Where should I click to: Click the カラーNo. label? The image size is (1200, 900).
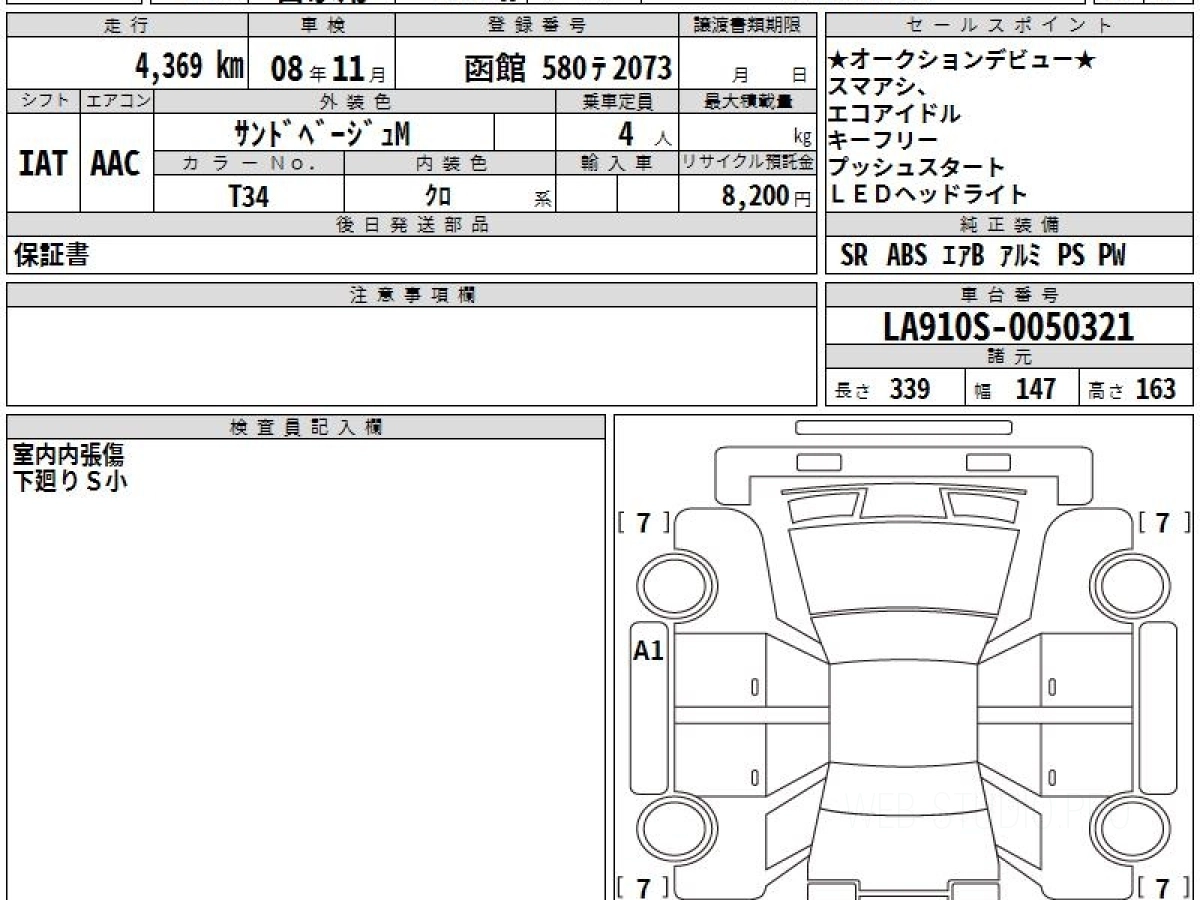pyautogui.click(x=249, y=163)
